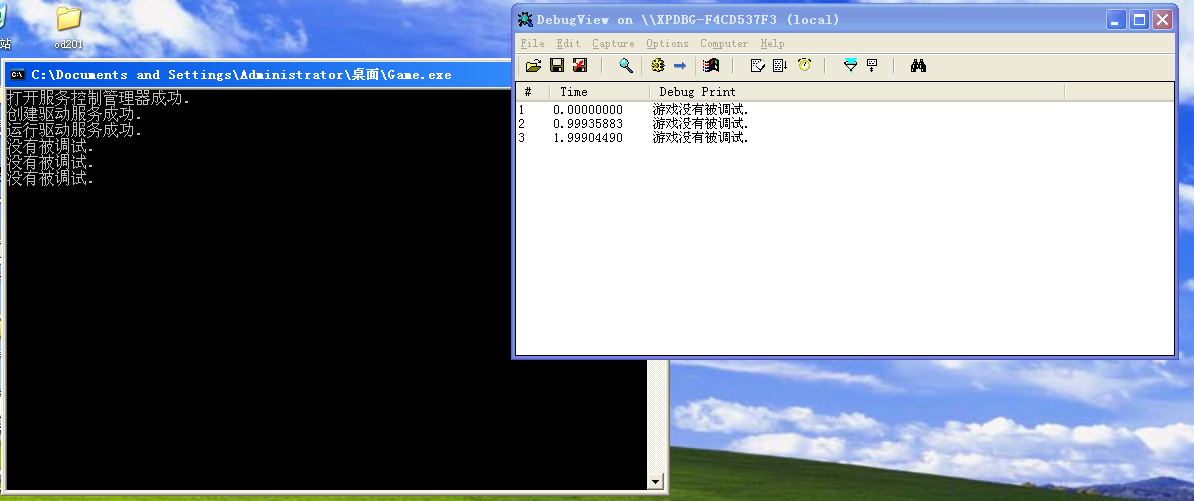Open the Help menu in DebugView

pyautogui.click(x=772, y=43)
